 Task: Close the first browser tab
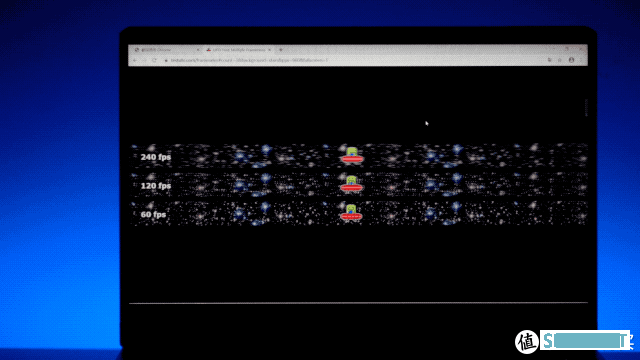(198, 50)
